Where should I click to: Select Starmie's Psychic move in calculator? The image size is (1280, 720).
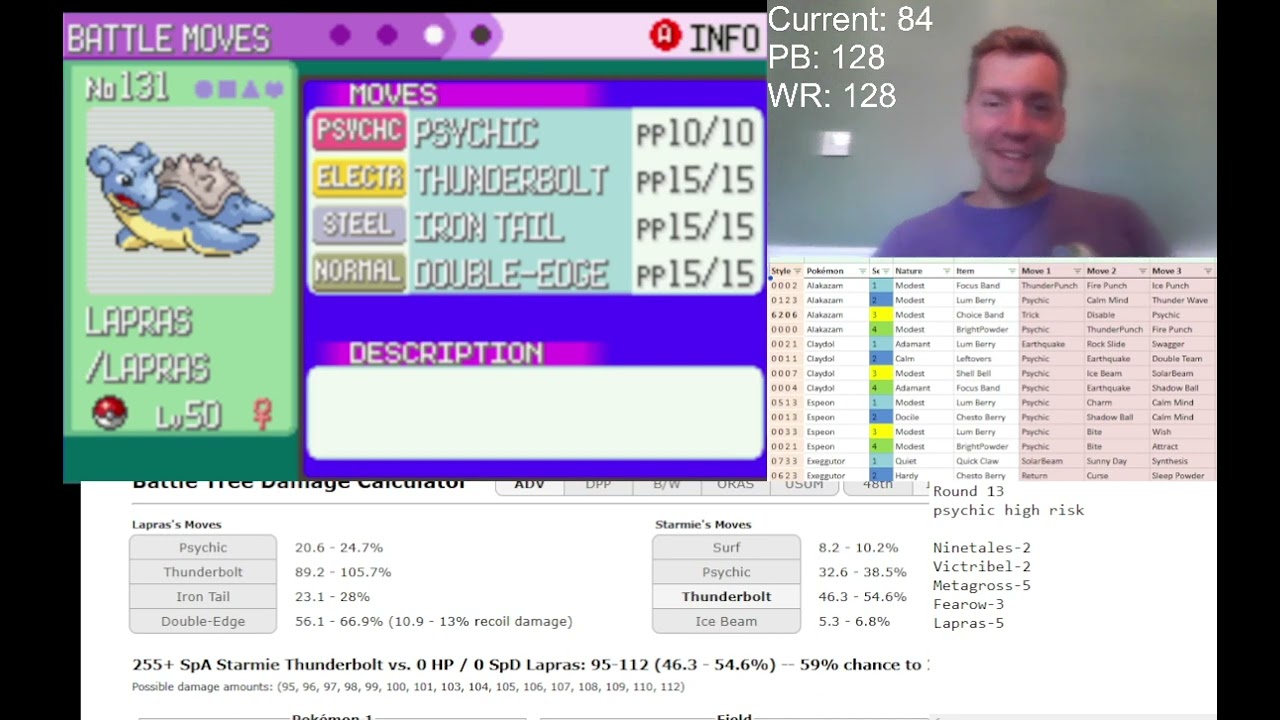click(x=726, y=572)
